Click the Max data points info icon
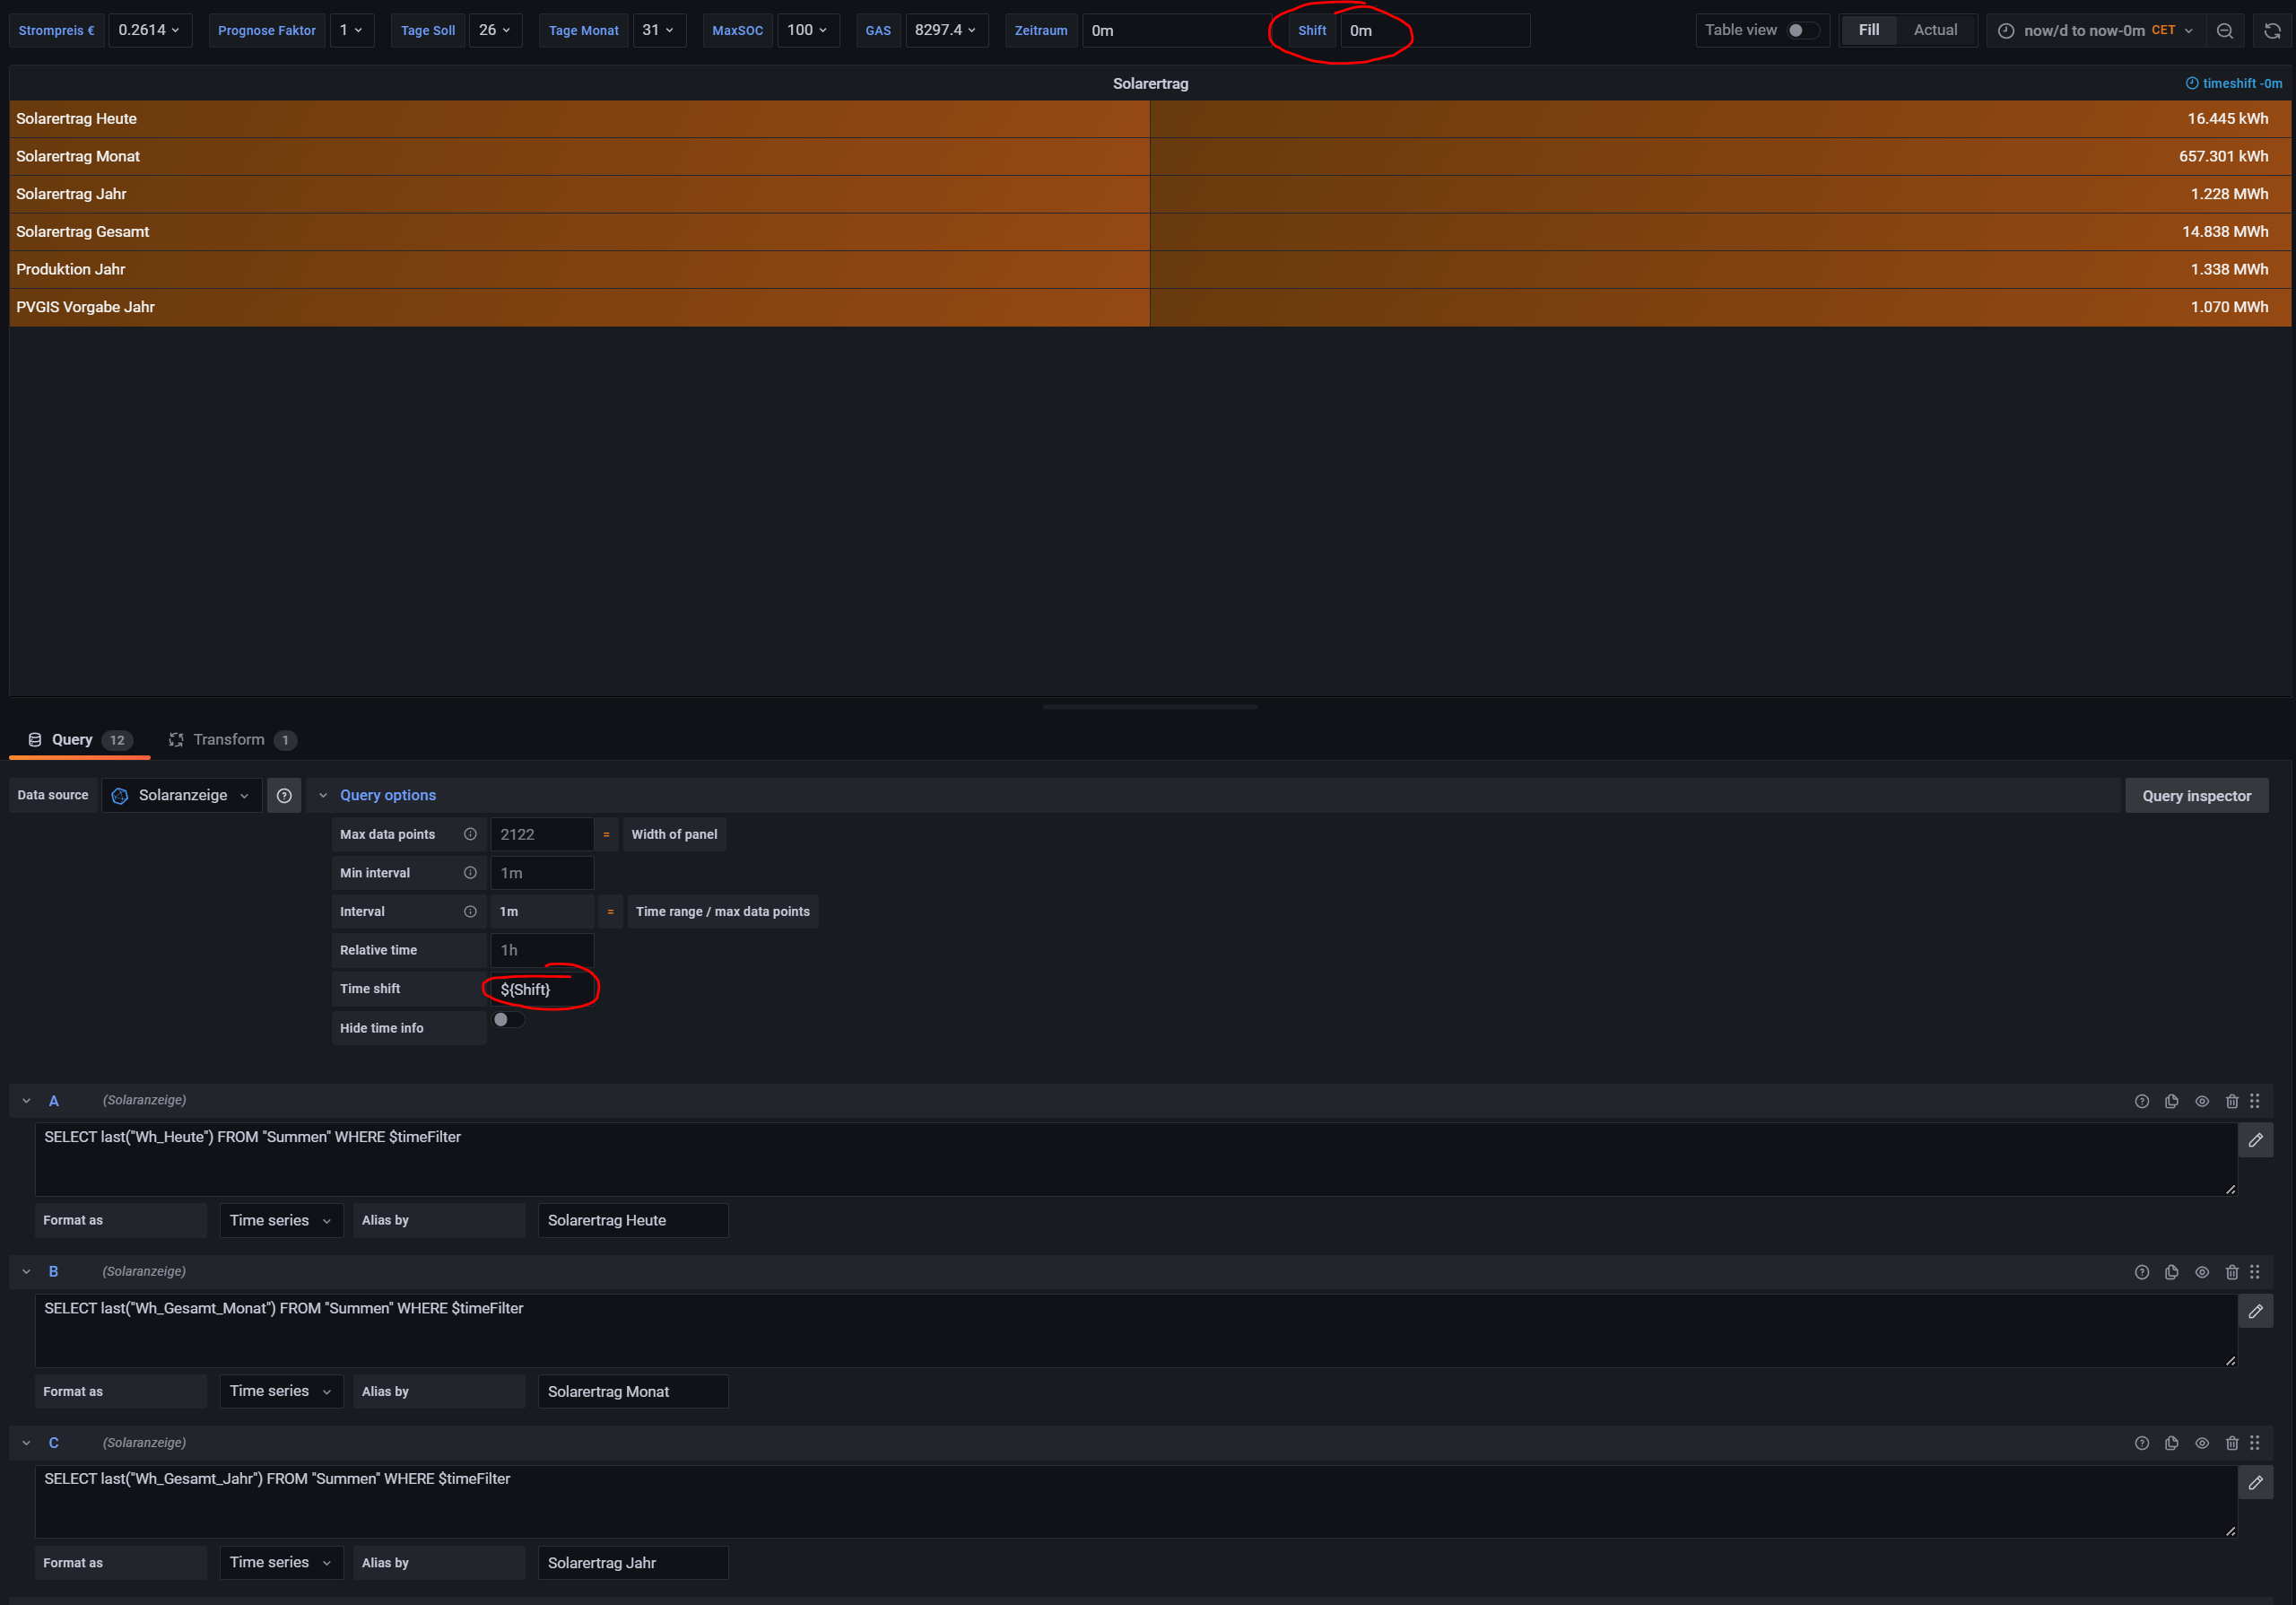This screenshot has height=1605, width=2296. (x=470, y=834)
